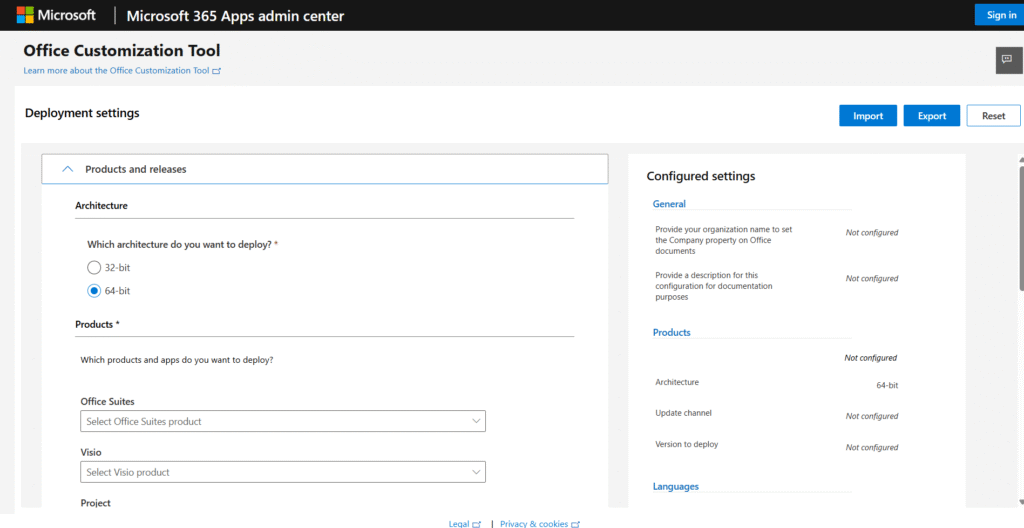Click the Office Customization Tool heading
The width and height of the screenshot is (1024, 528).
(121, 50)
